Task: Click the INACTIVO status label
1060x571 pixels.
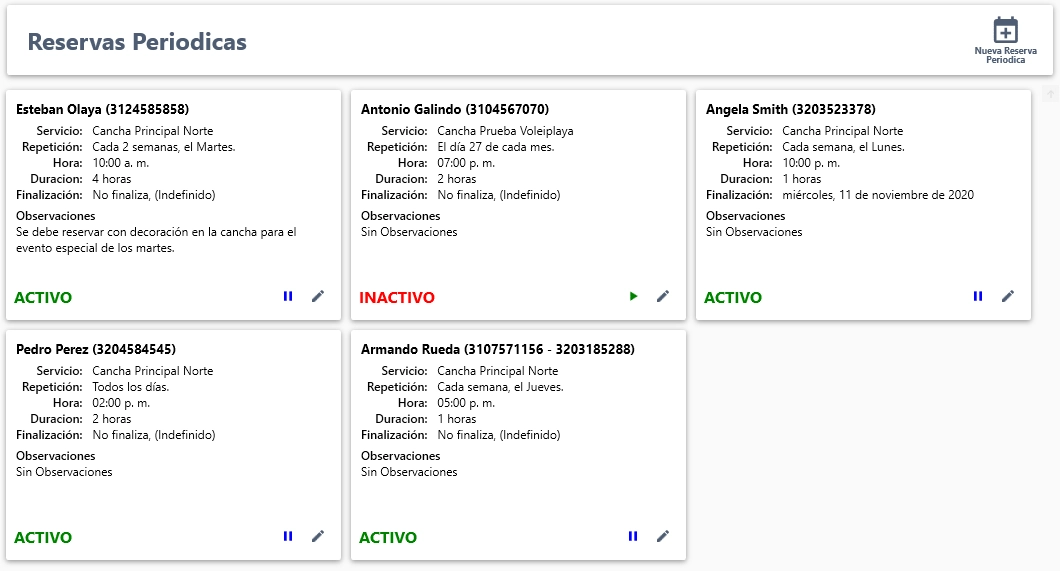Action: pos(397,298)
